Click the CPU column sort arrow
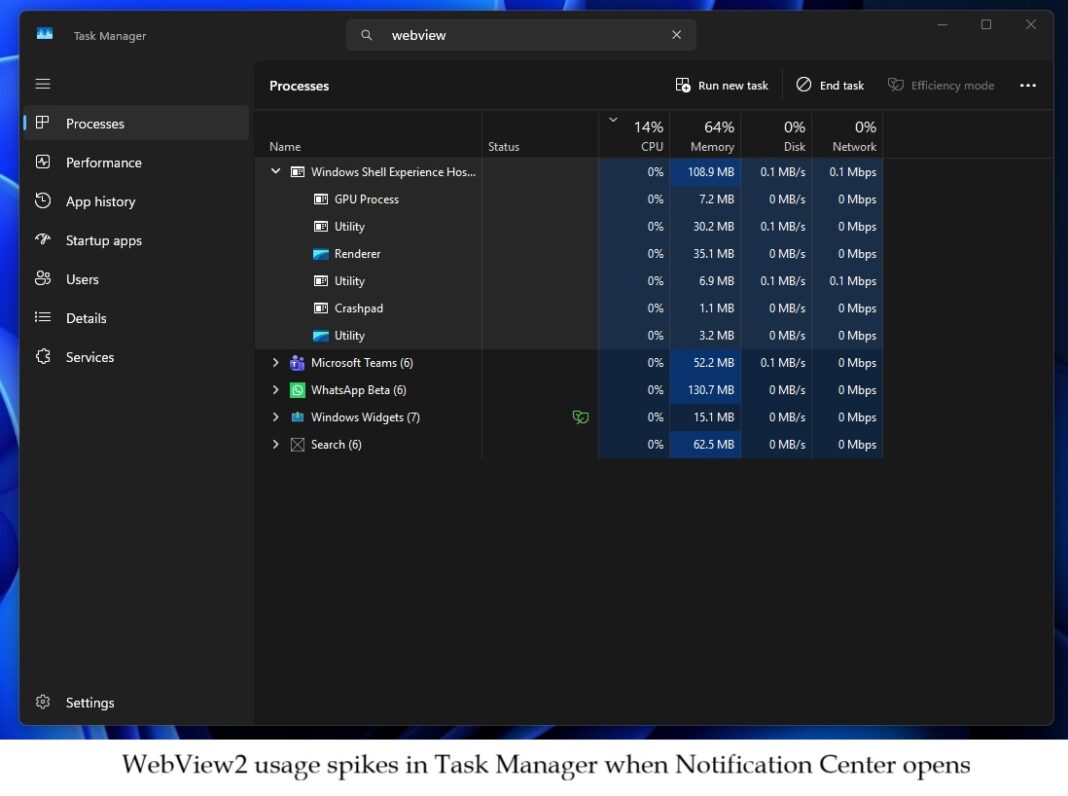The height and width of the screenshot is (796, 1068). [613, 118]
